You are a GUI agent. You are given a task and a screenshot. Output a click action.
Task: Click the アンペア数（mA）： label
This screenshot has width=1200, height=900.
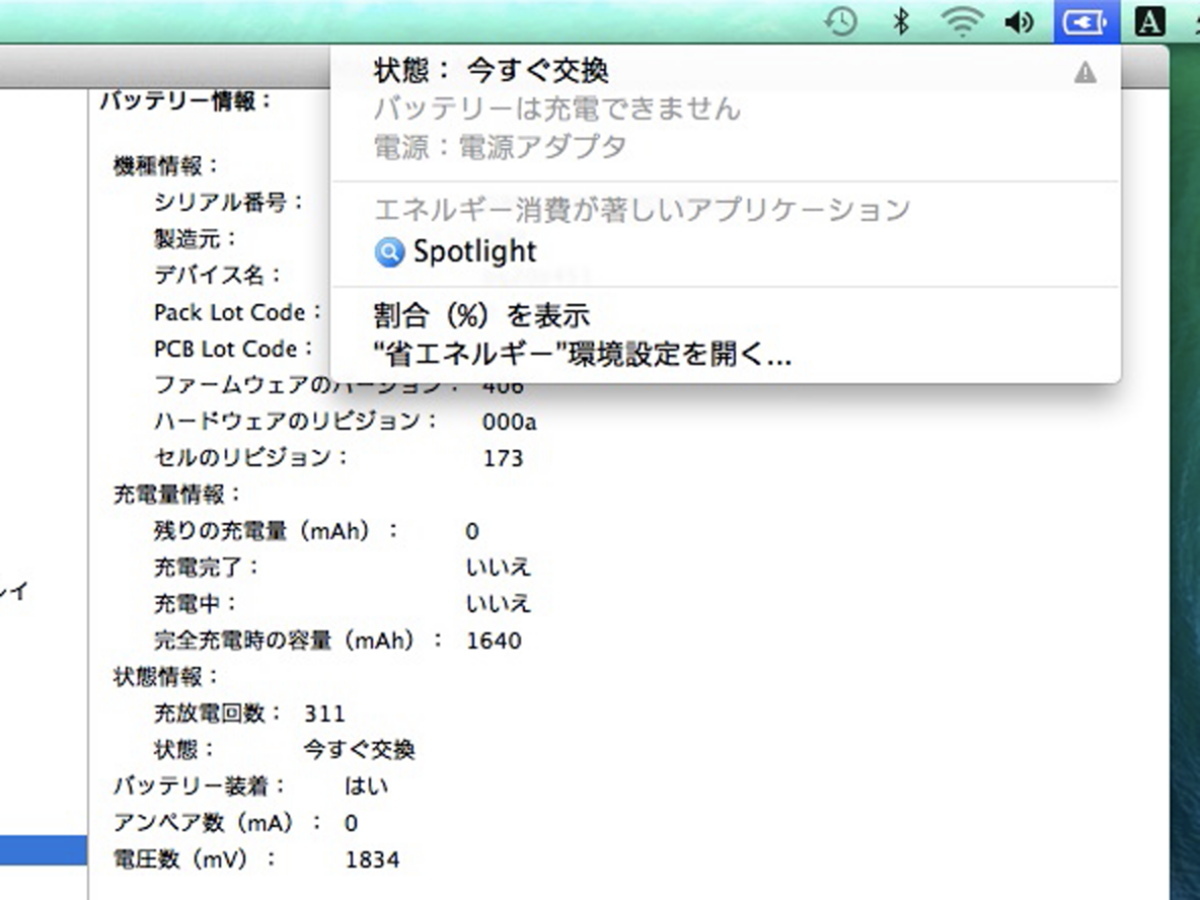click(218, 823)
